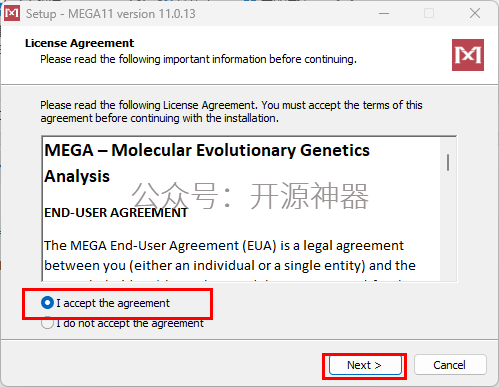499x387 pixels.
Task: Click the watermark text over agreement
Action: 250,196
